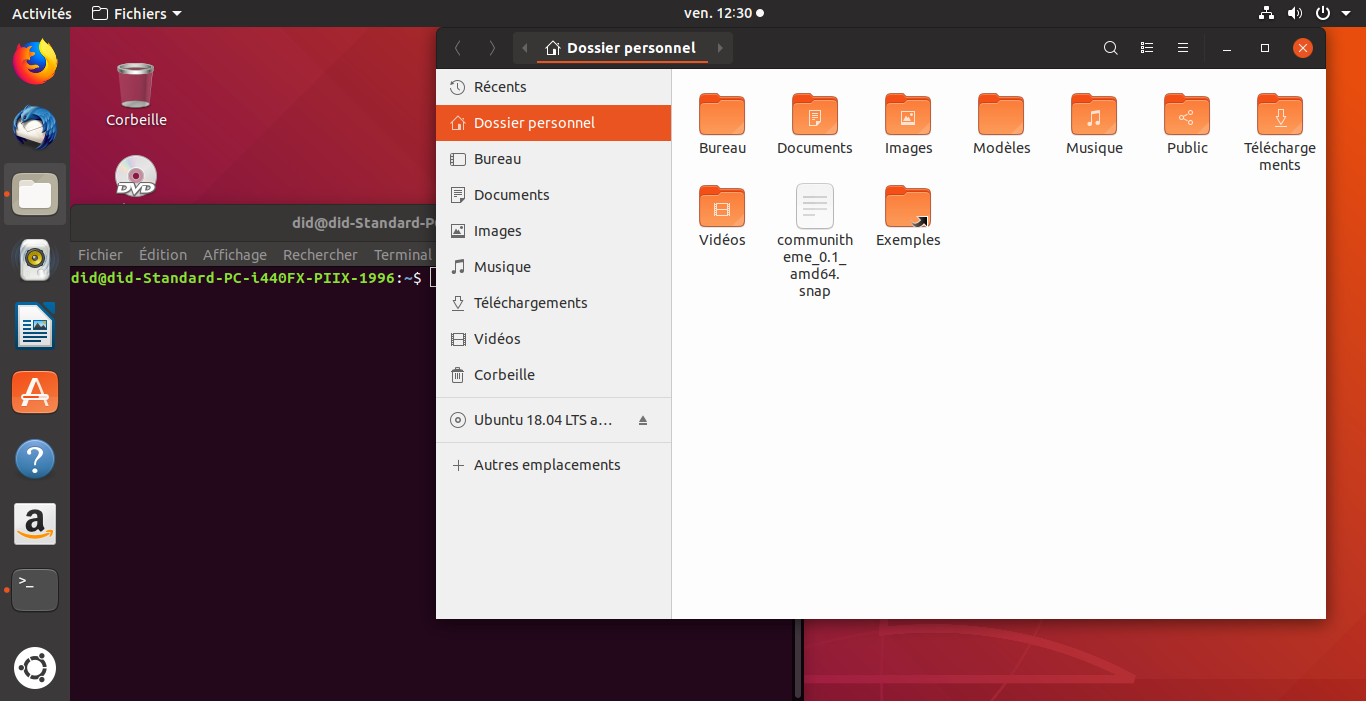Open the Terminal menu in Terminal window

[x=402, y=255]
